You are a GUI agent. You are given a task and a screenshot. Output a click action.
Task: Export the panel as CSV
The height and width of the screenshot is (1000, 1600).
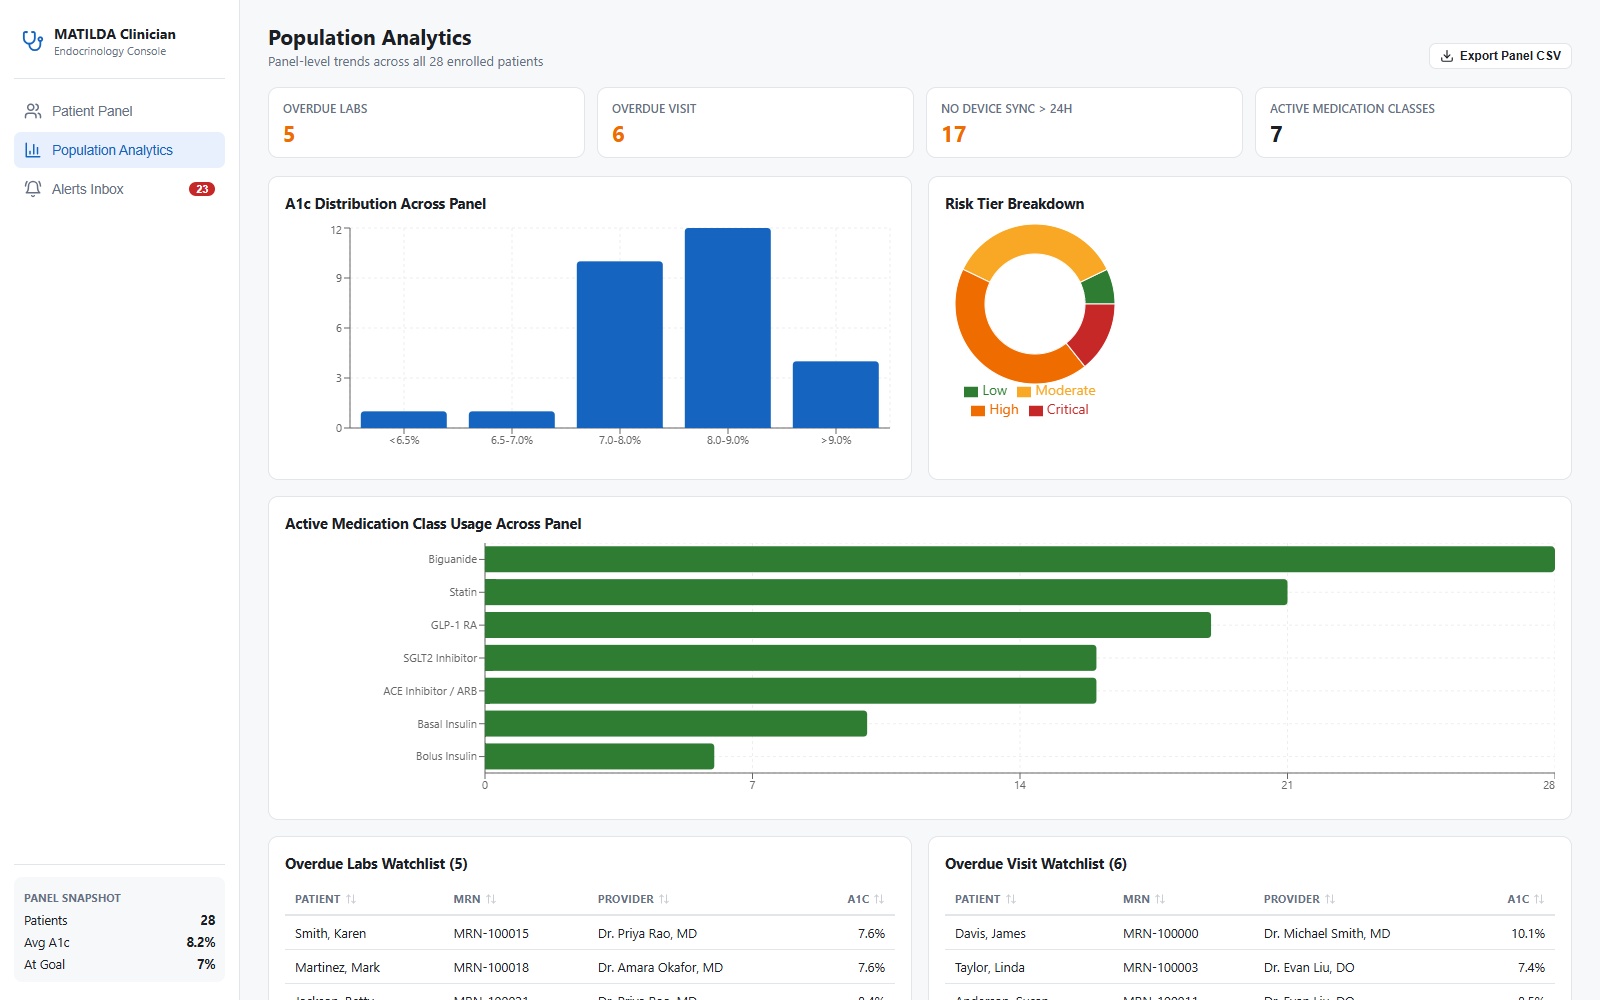[x=1500, y=56]
